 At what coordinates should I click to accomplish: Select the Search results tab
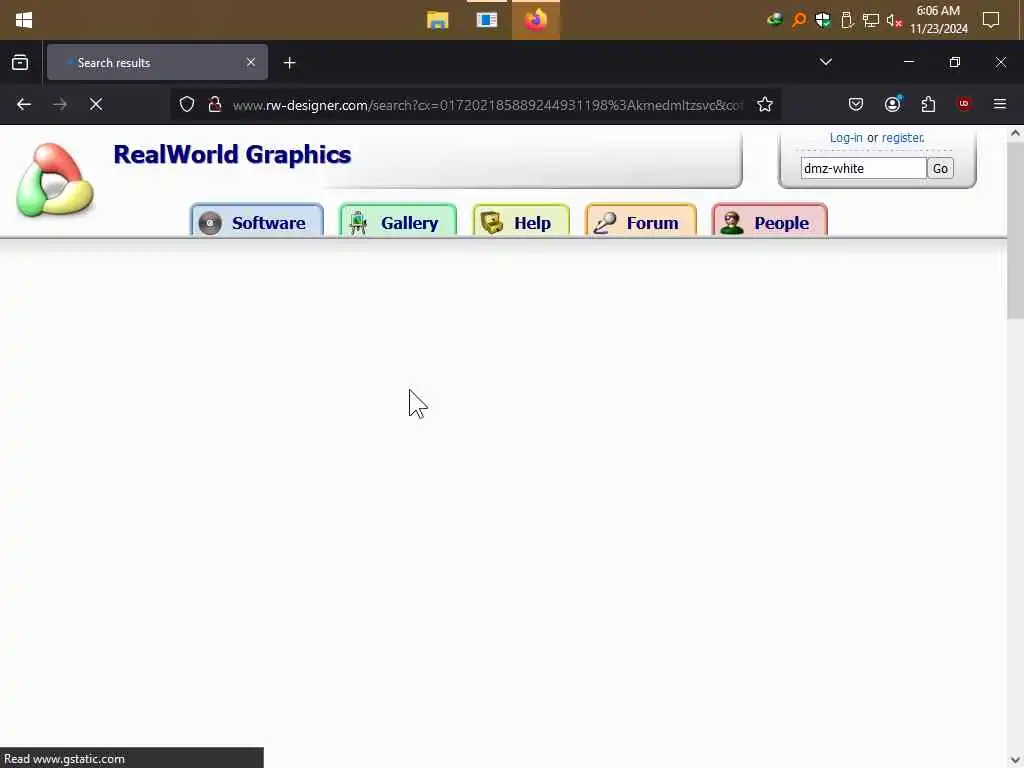[157, 63]
